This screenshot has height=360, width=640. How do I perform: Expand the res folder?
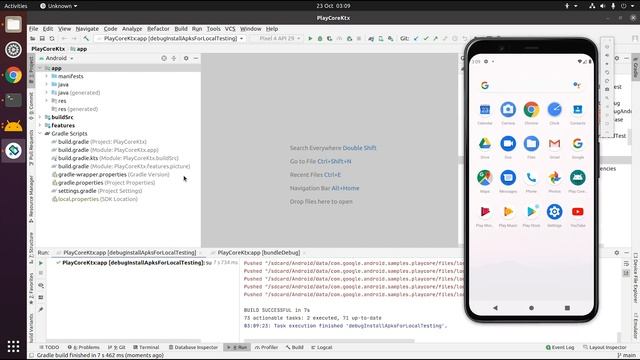[x=47, y=101]
